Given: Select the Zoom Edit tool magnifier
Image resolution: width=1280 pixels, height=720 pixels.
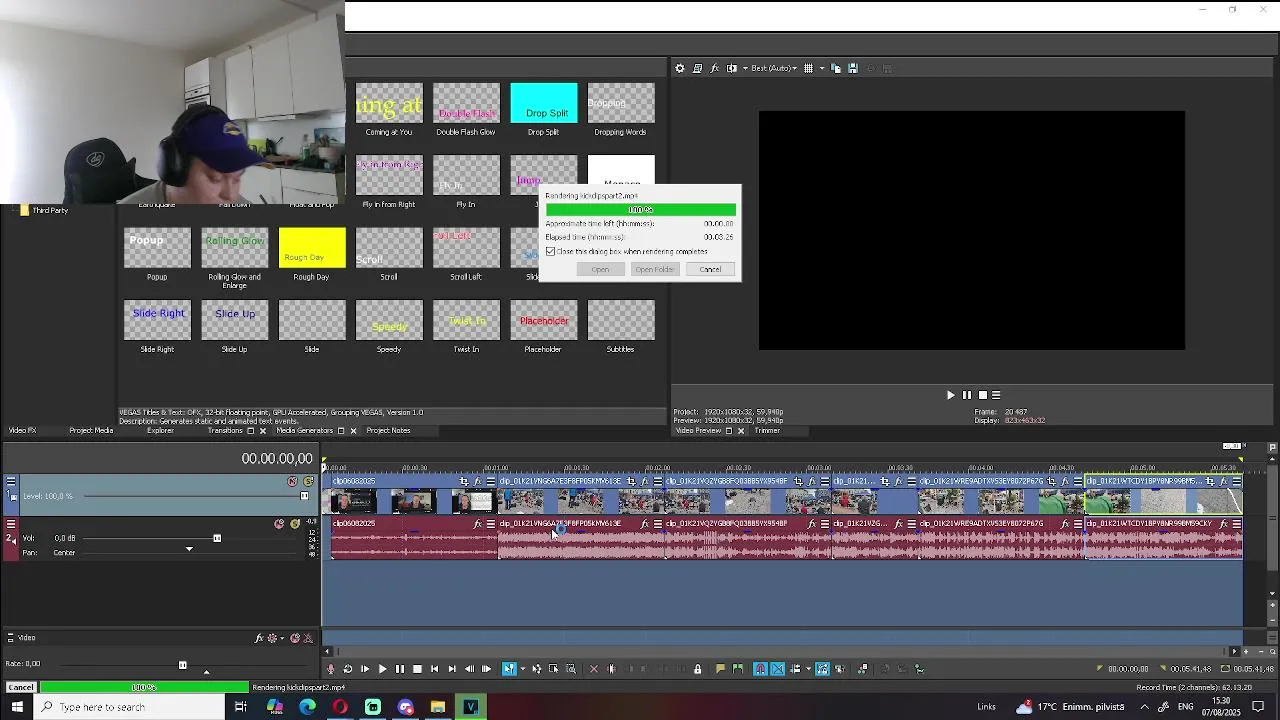Looking at the screenshot, I should 571,669.
